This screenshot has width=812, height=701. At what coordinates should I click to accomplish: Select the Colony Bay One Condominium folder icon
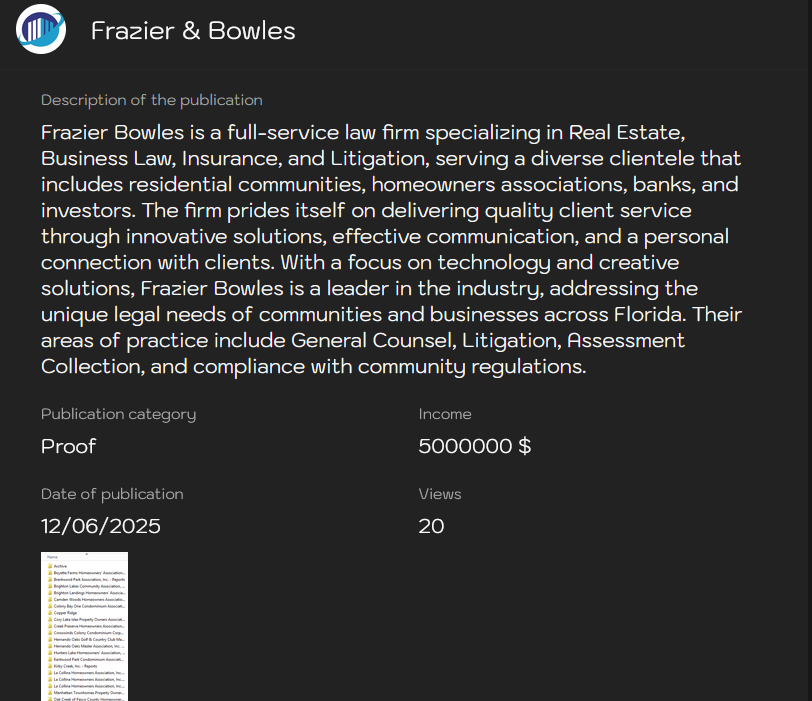(x=51, y=605)
